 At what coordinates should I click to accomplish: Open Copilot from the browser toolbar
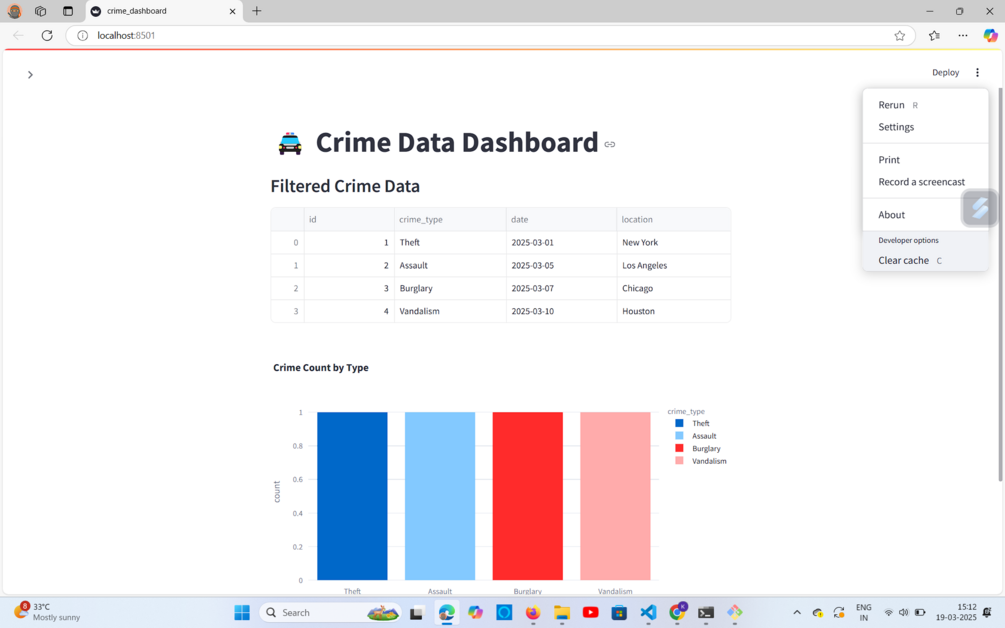992,34
